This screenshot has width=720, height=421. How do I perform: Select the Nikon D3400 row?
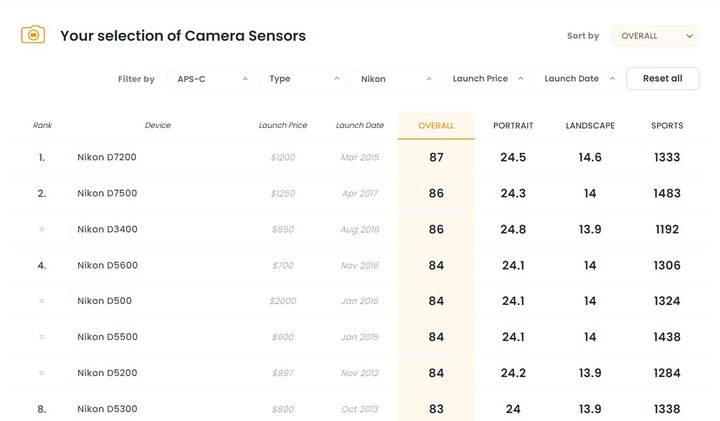point(360,229)
